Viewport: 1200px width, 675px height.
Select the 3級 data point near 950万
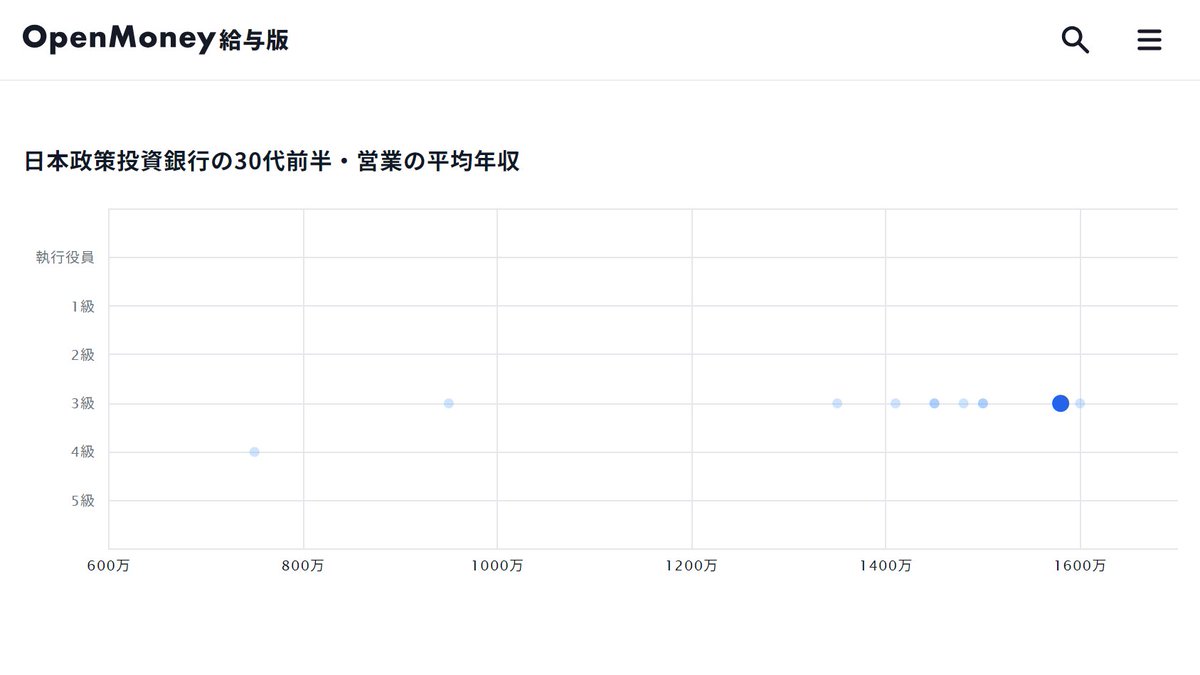[449, 403]
